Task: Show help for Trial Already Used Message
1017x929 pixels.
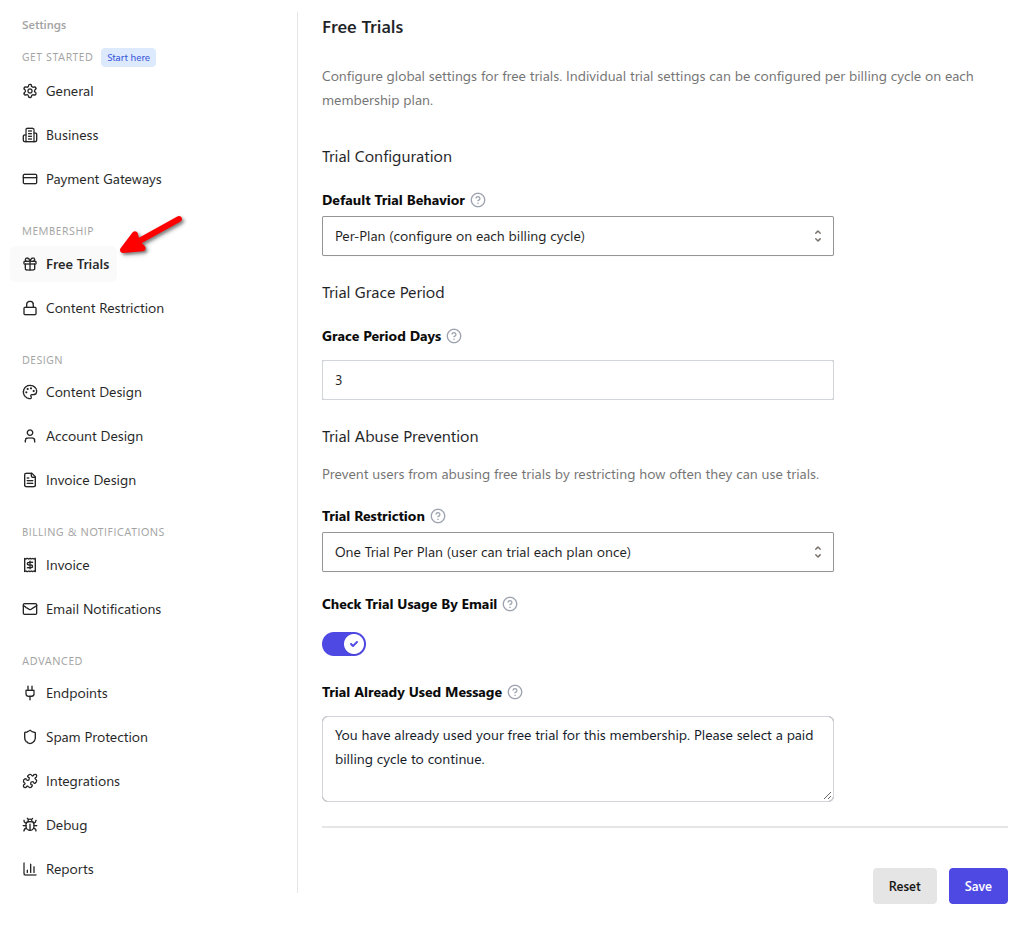Action: (x=515, y=692)
